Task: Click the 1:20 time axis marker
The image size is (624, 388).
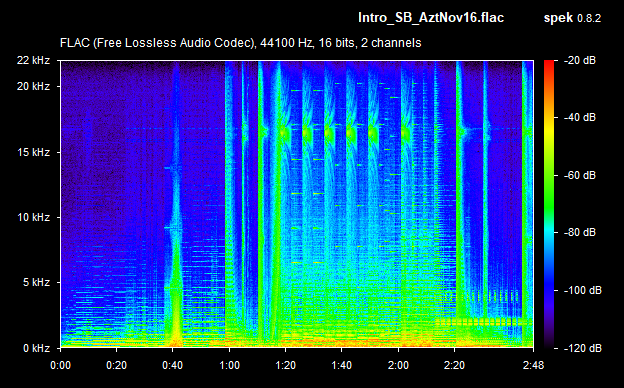Action: click(285, 365)
